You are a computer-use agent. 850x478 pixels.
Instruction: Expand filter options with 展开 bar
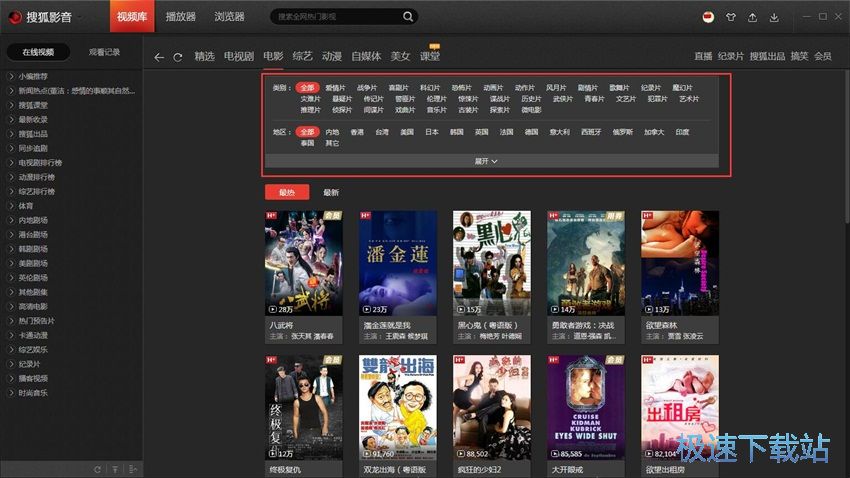point(492,161)
